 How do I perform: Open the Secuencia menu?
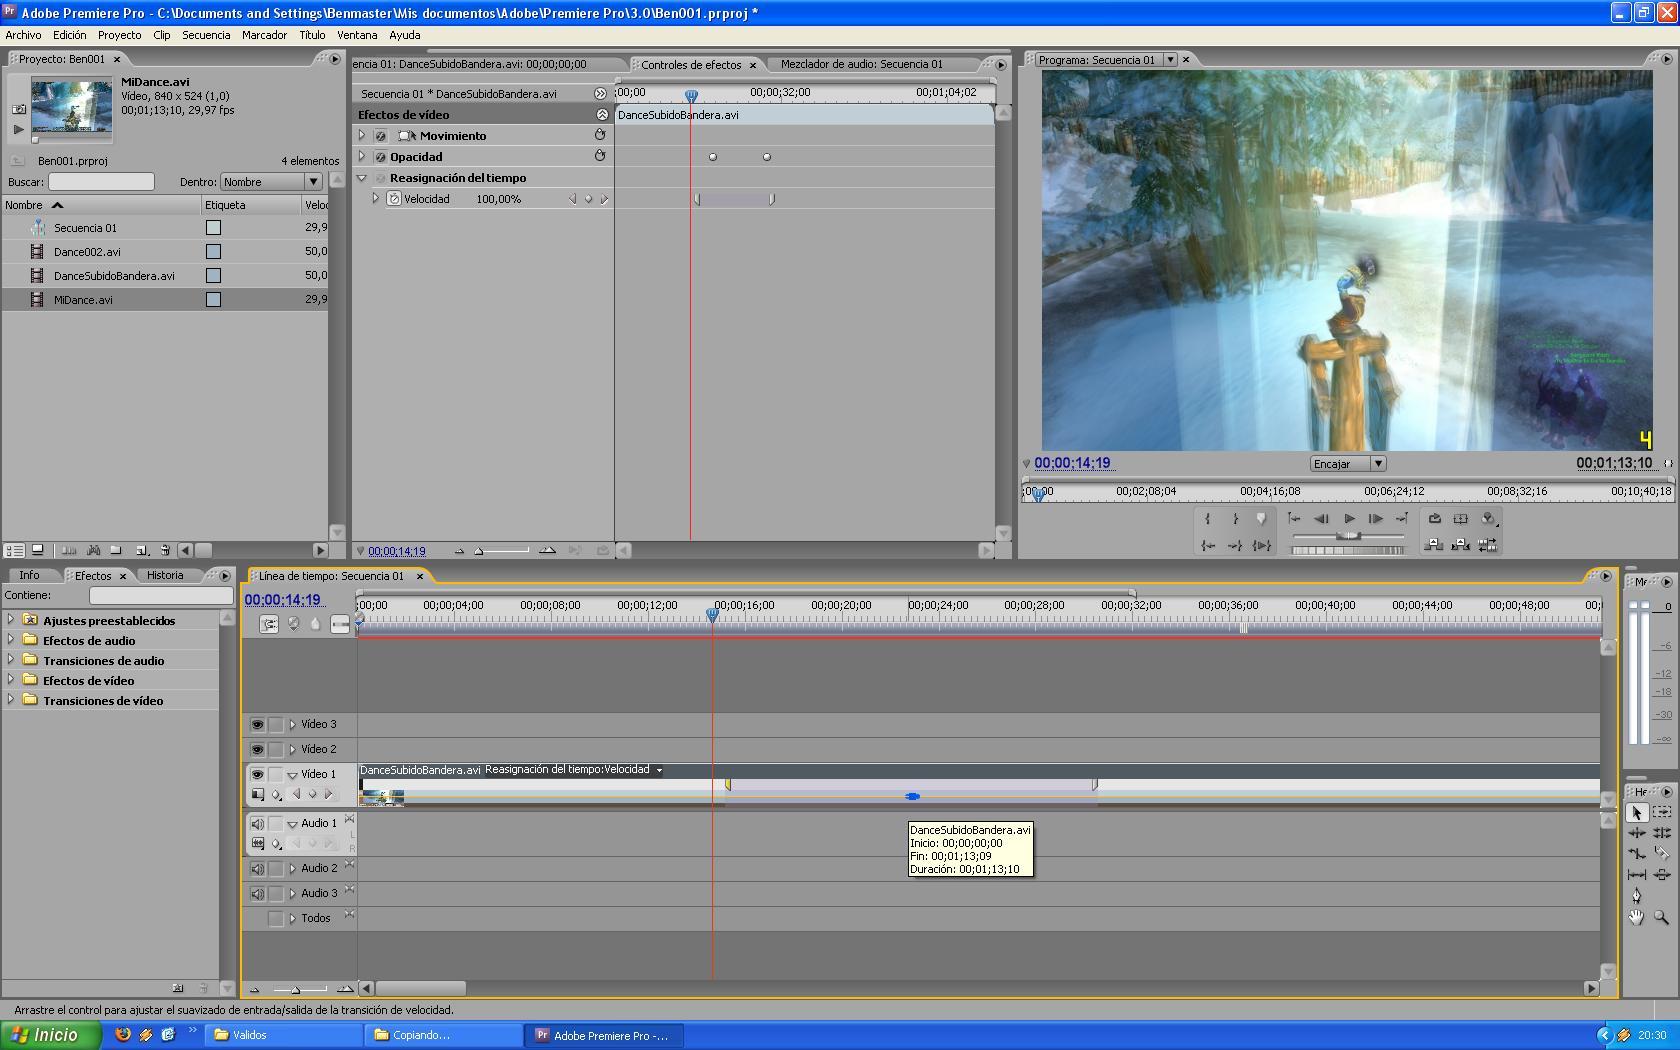(206, 35)
